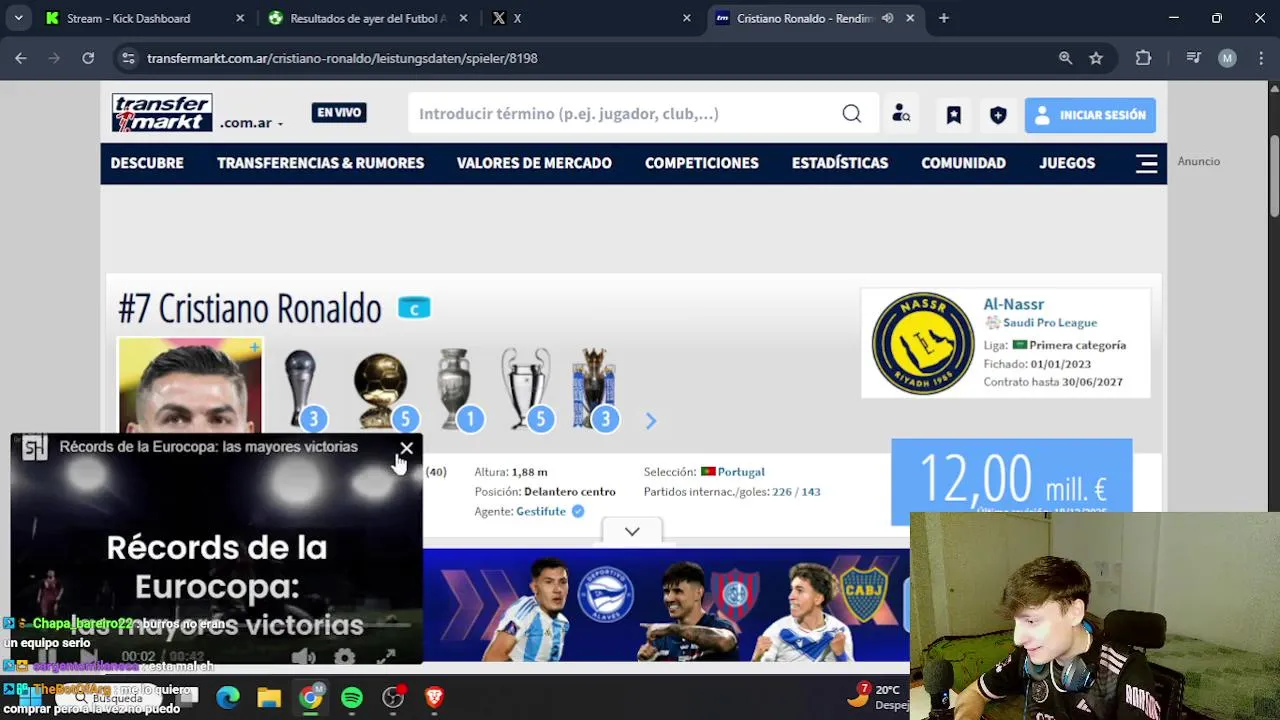Screen dimensions: 1280x720
Task: Click the INICIAR SESIÓN button
Action: [x=1090, y=115]
